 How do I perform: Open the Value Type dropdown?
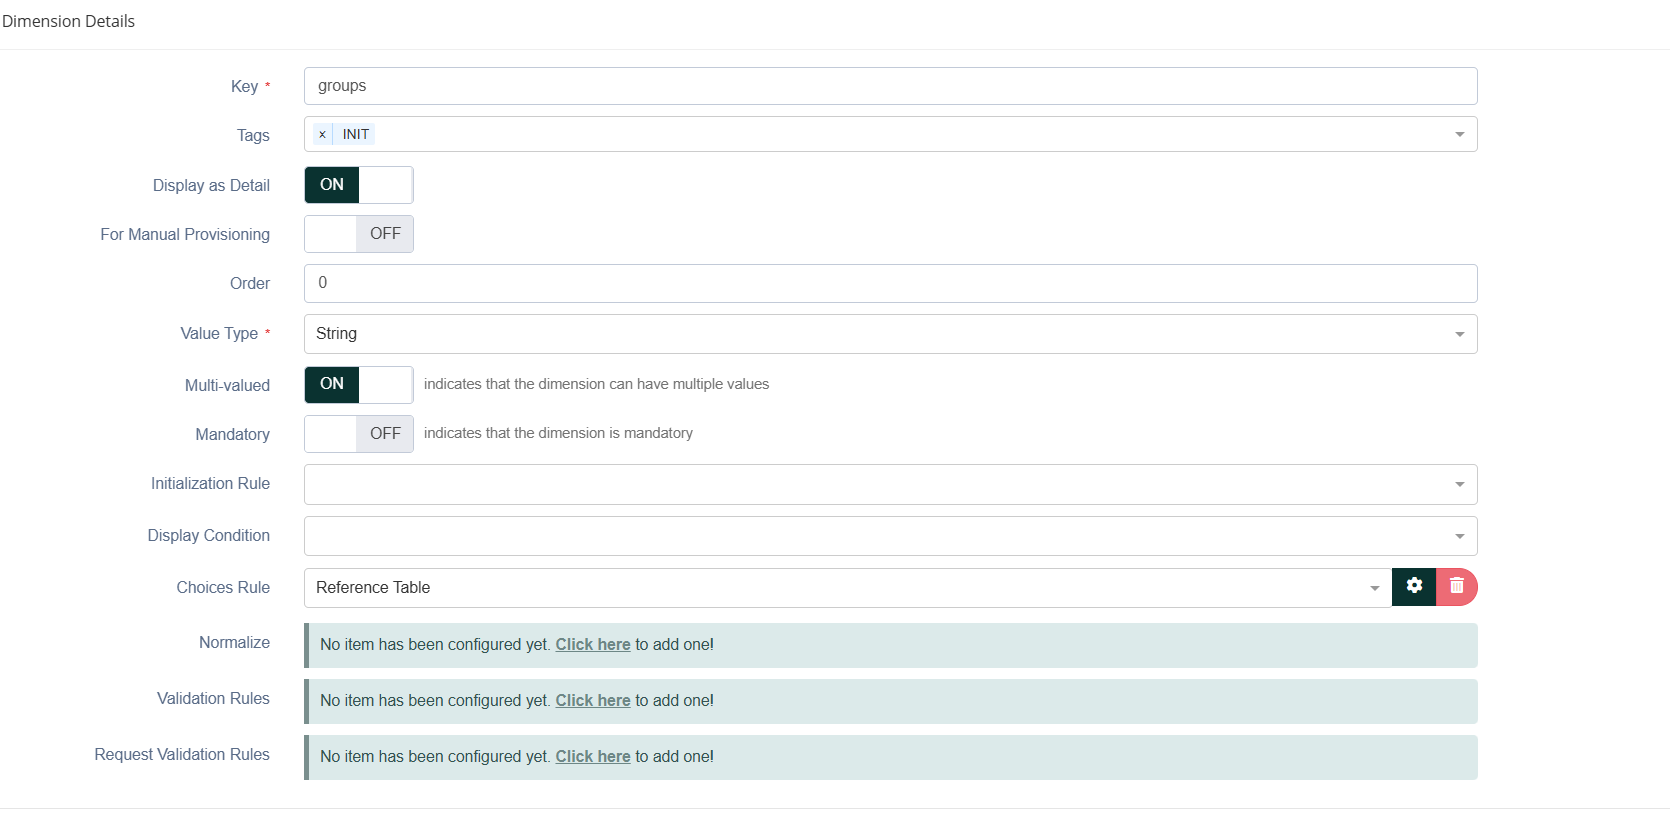891,334
